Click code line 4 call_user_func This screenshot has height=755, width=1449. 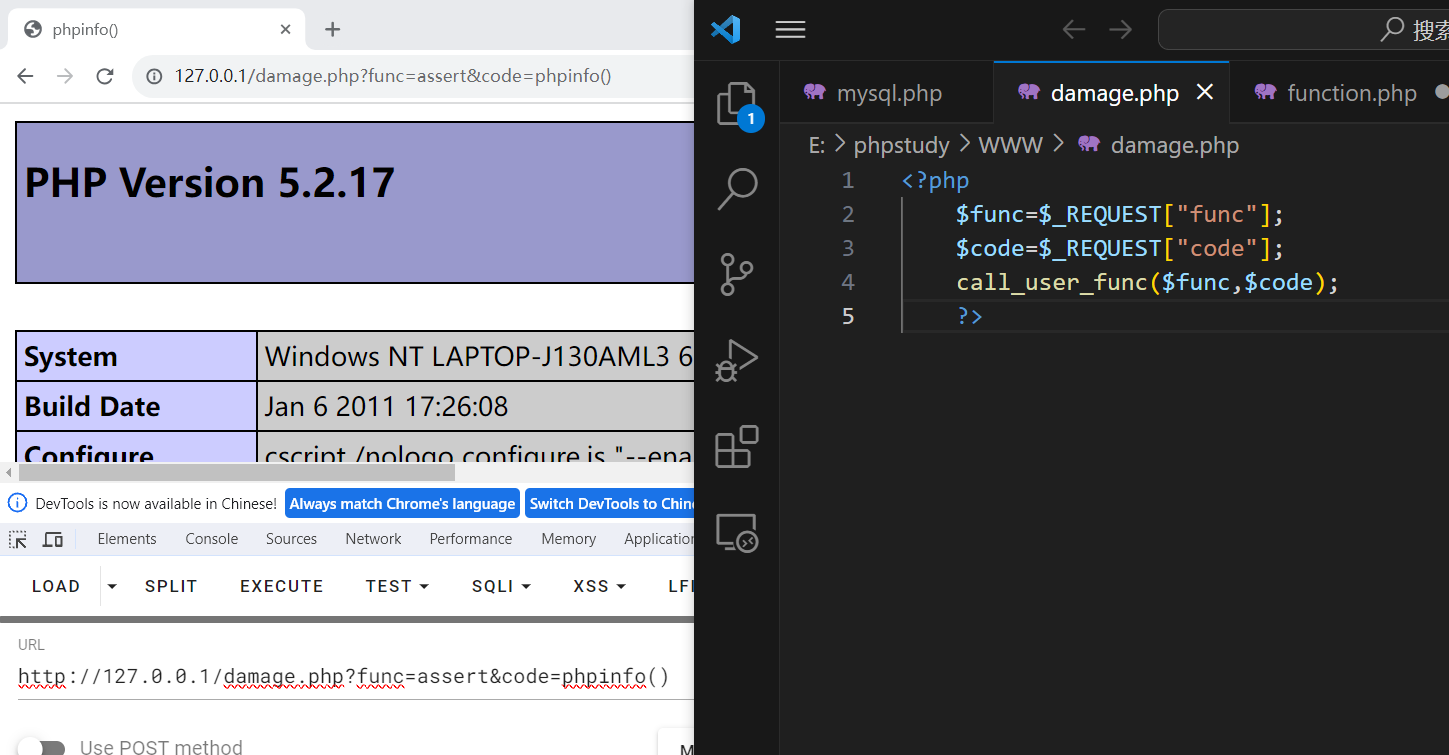pyautogui.click(x=1147, y=282)
